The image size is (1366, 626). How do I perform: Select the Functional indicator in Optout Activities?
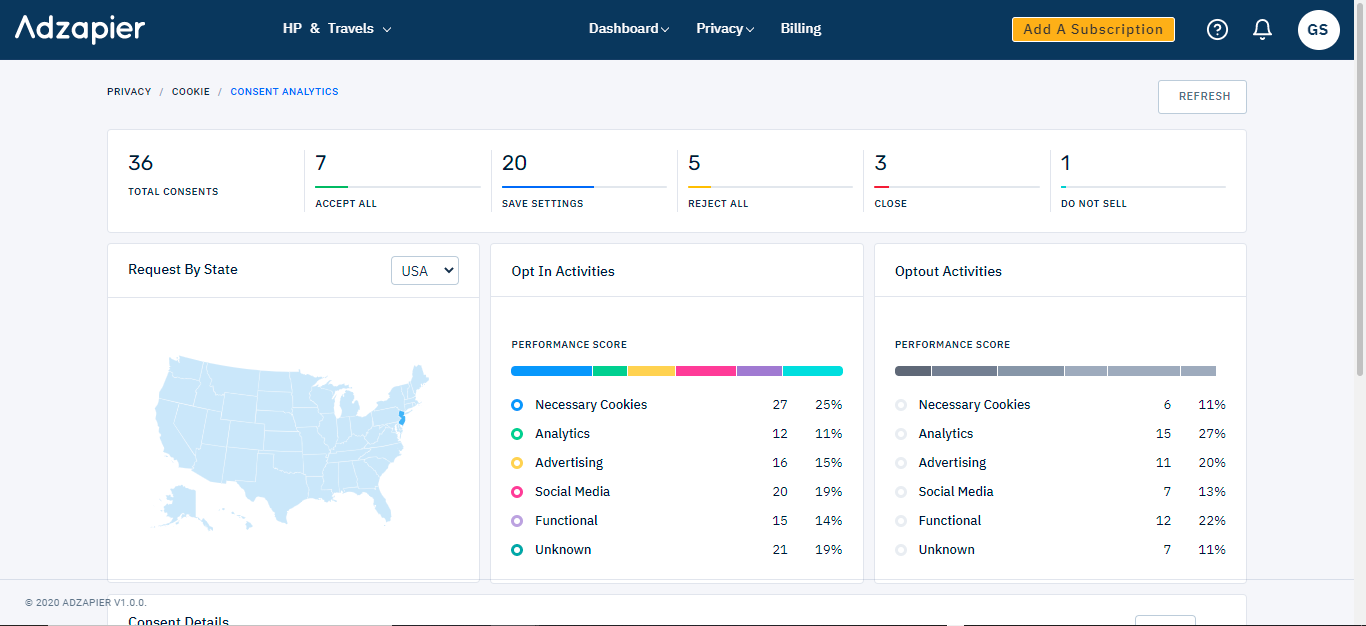point(900,520)
